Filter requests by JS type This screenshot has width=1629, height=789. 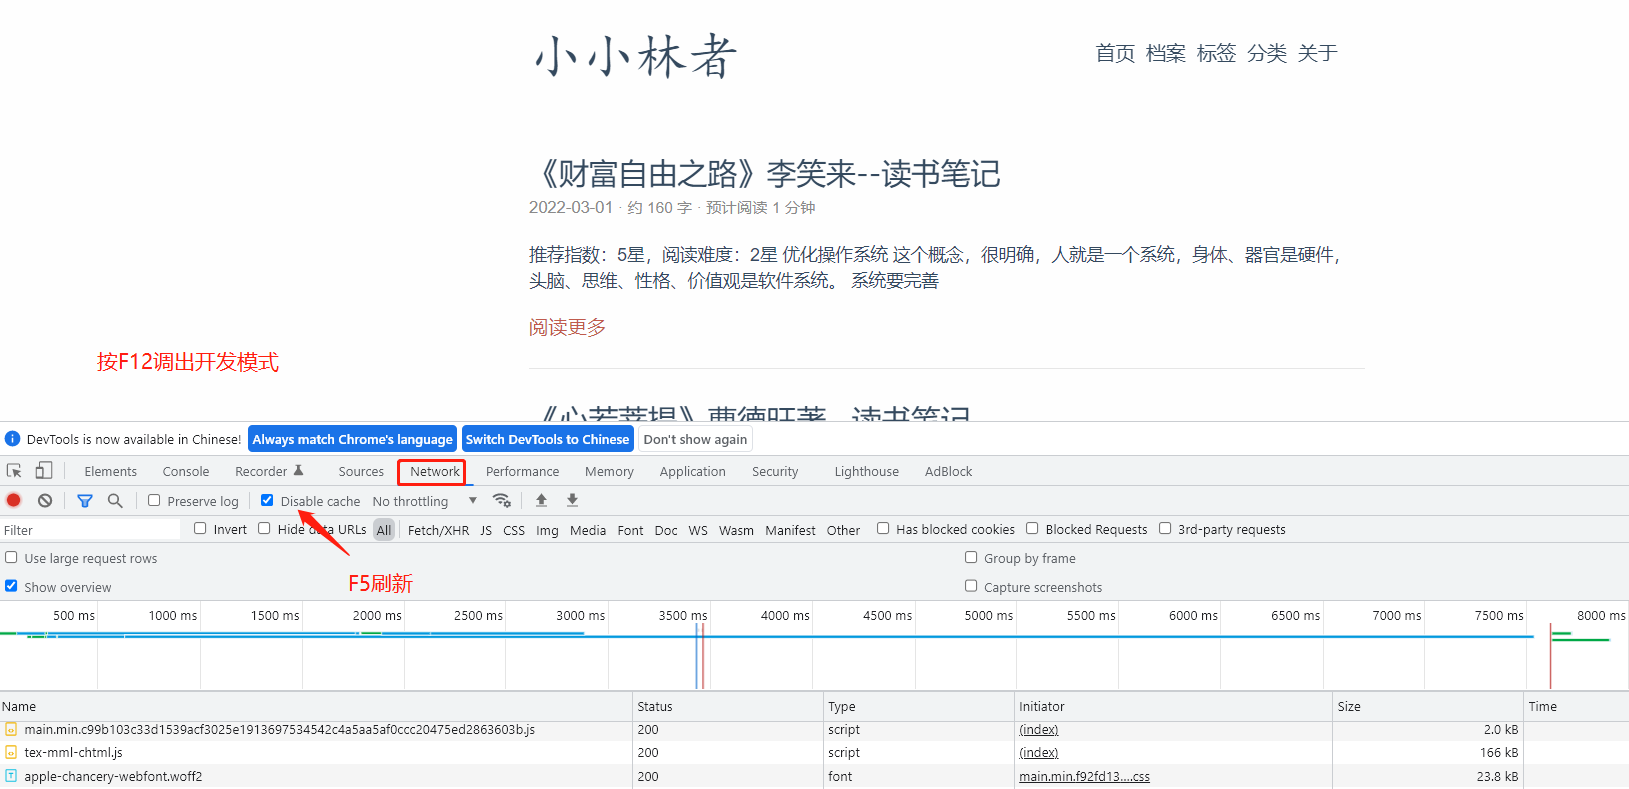486,530
